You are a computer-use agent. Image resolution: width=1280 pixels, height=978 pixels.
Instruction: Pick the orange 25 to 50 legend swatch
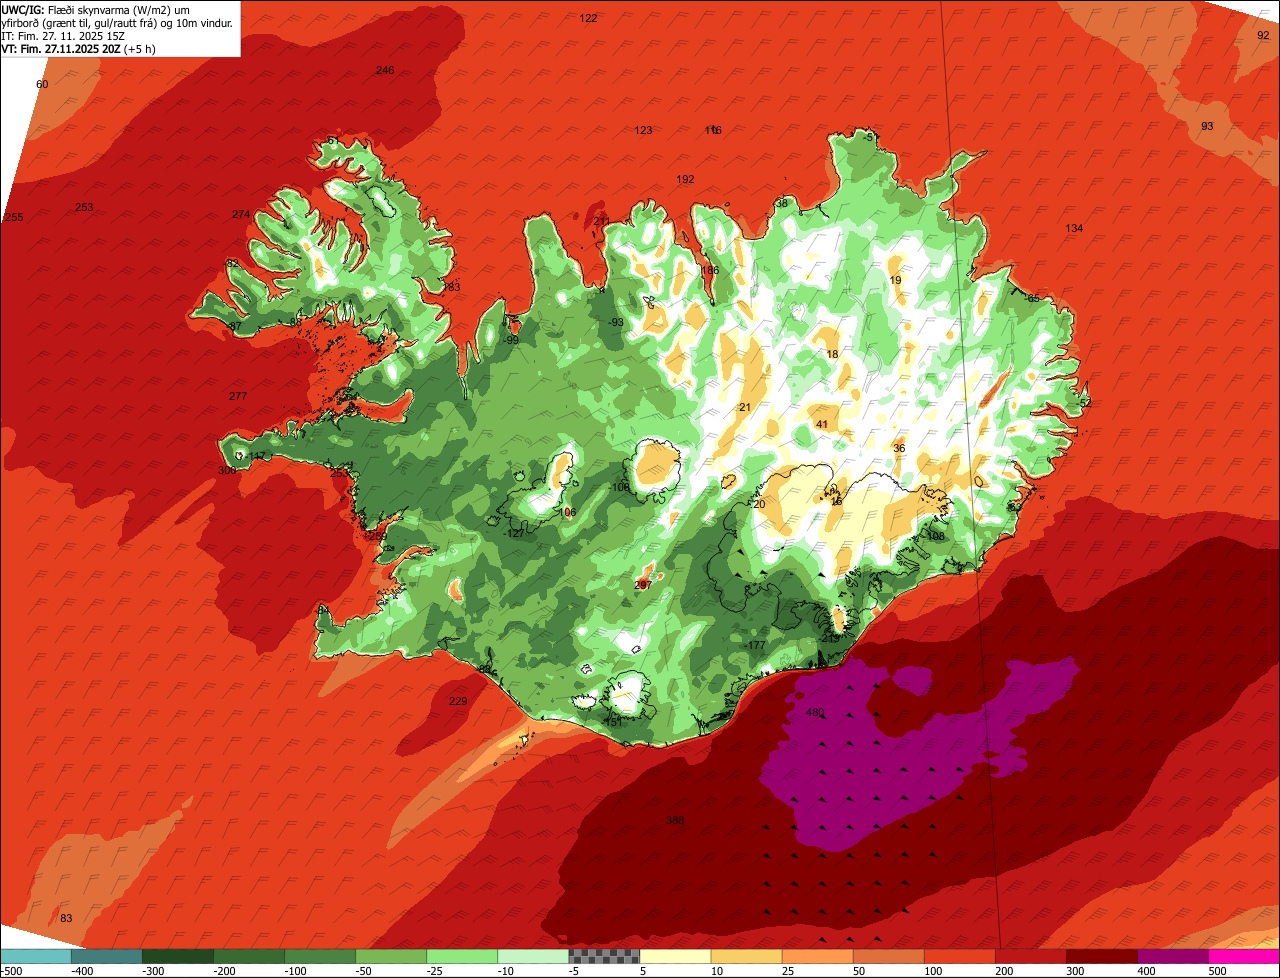[817, 956]
